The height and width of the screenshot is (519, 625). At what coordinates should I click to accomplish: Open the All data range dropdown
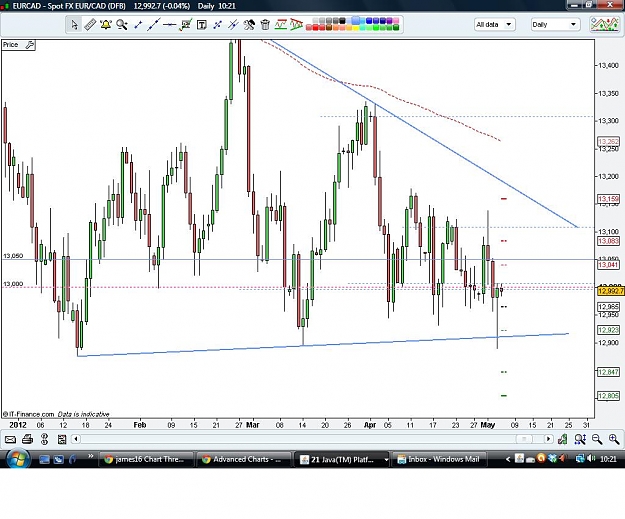click(x=495, y=24)
